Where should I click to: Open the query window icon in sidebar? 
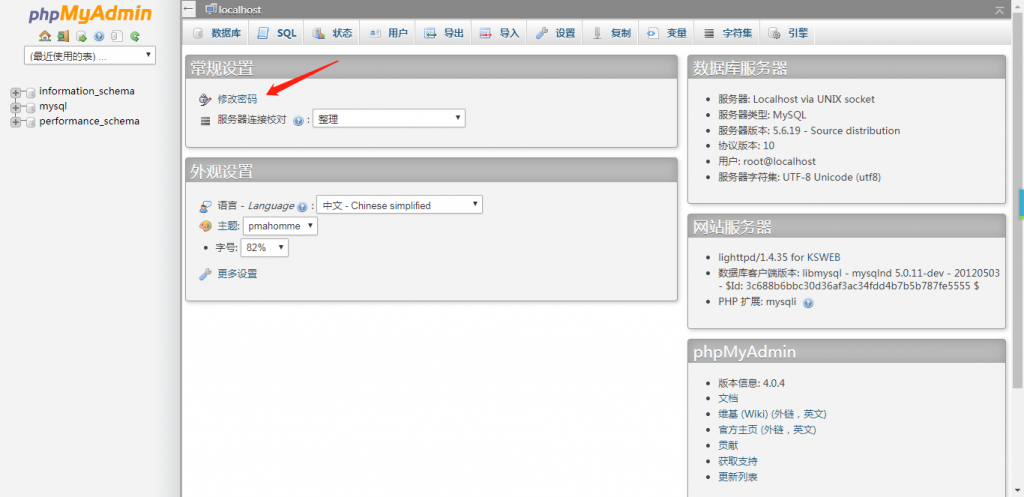coord(81,36)
